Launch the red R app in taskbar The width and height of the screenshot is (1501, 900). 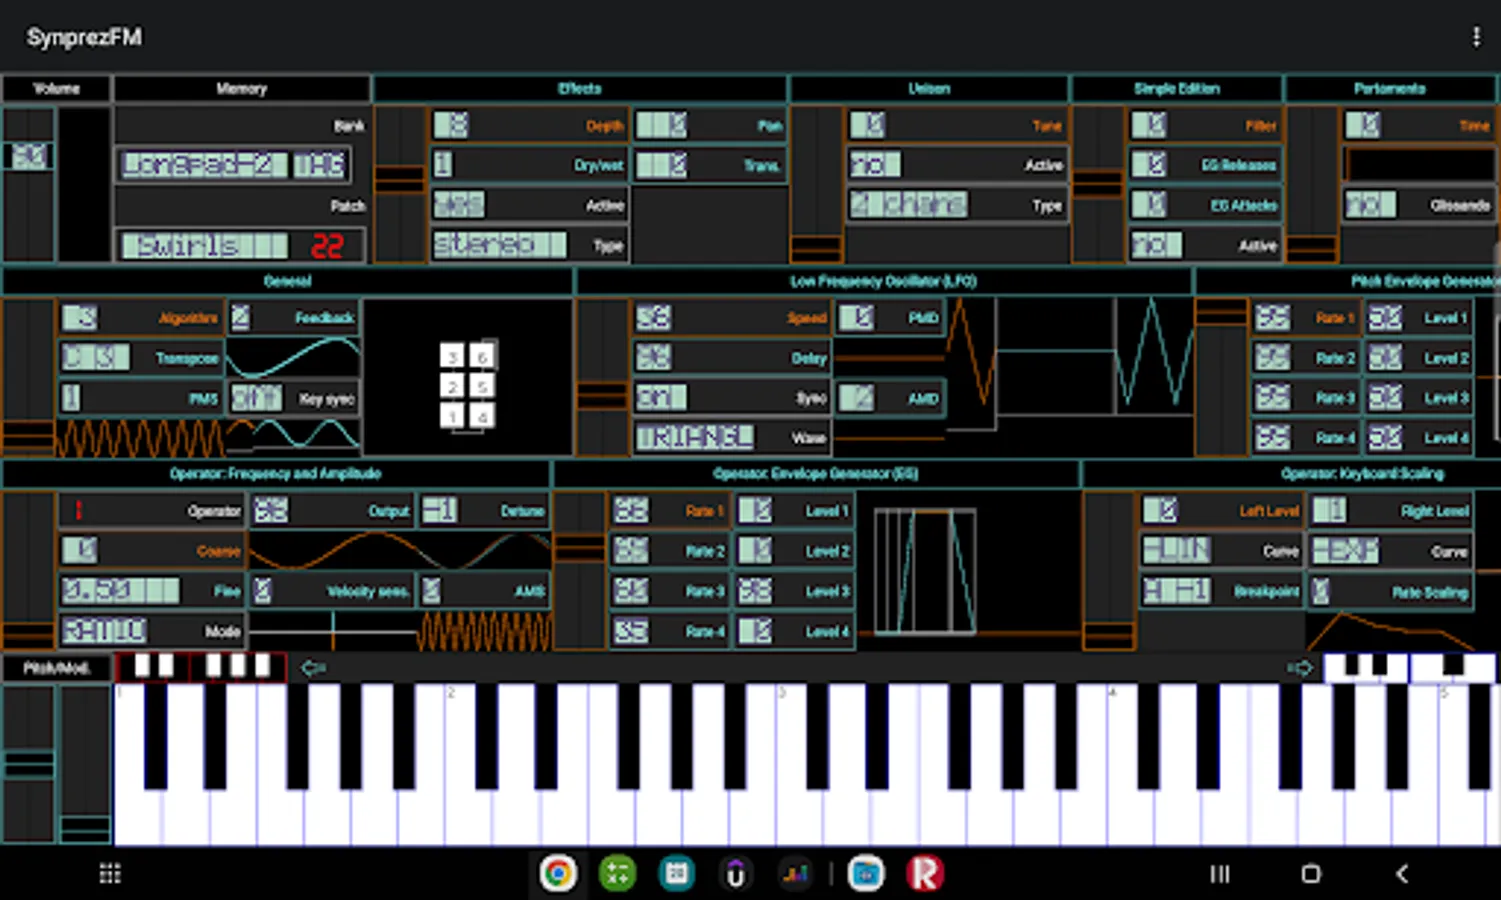coord(925,874)
